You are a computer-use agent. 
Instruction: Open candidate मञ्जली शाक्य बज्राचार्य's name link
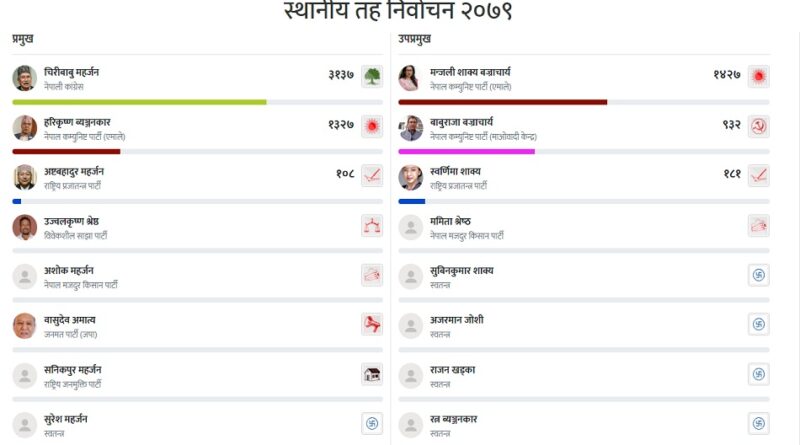click(469, 72)
